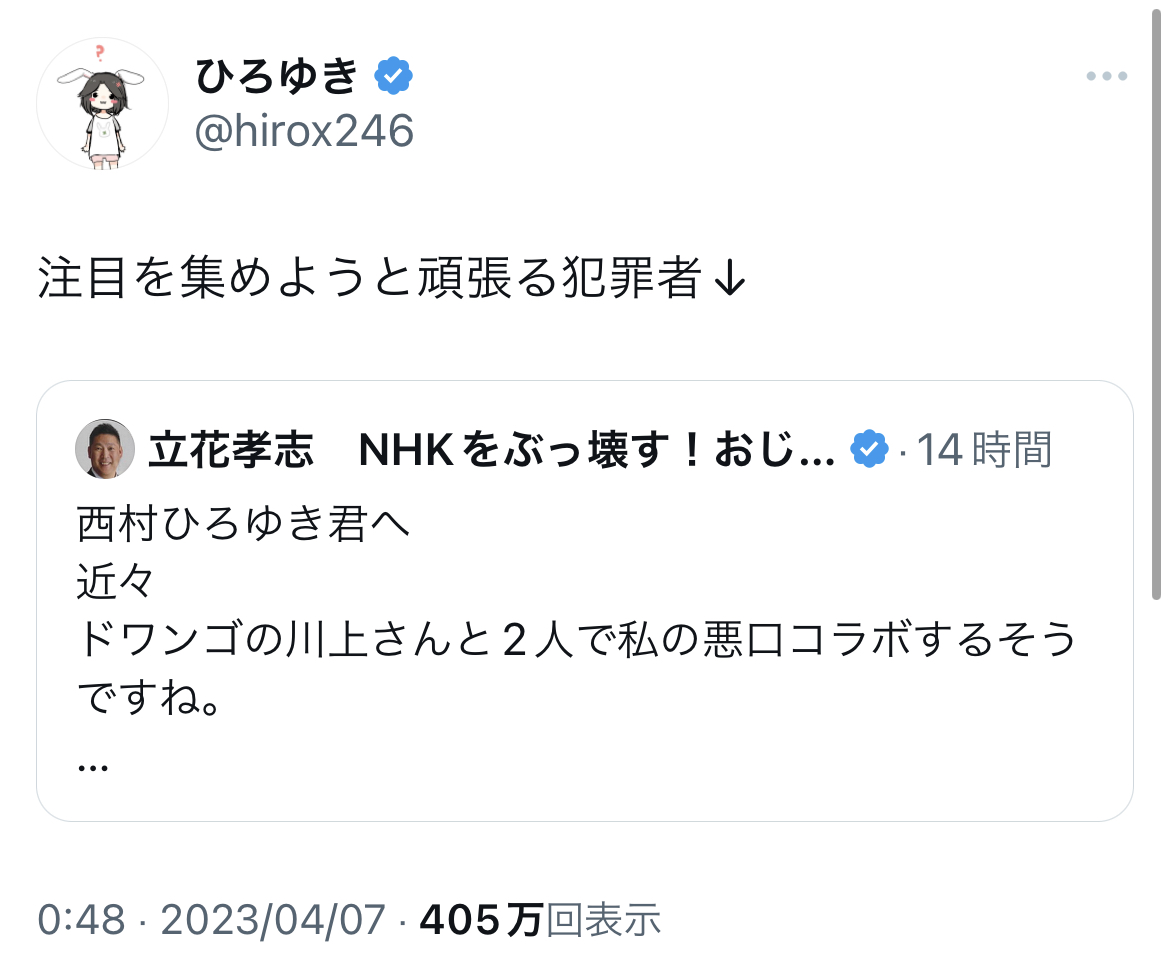This screenshot has width=1170, height=979.
Task: Select the 西村ひろゆき君へ line in quote
Action: 243,524
